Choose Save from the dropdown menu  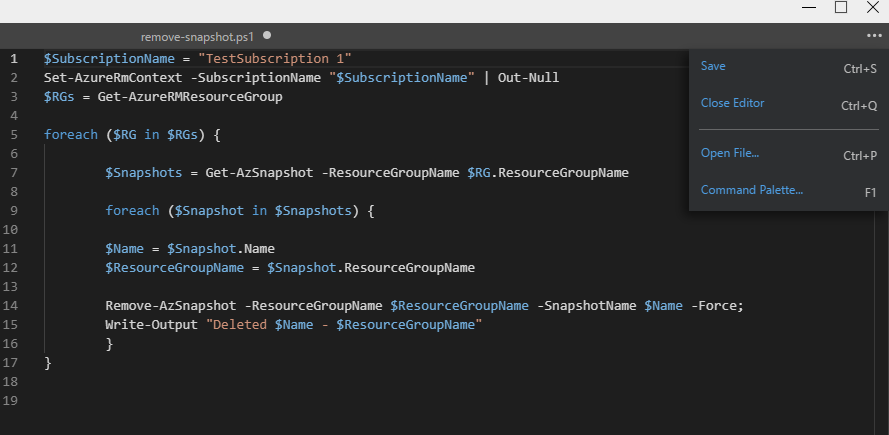[x=713, y=66]
